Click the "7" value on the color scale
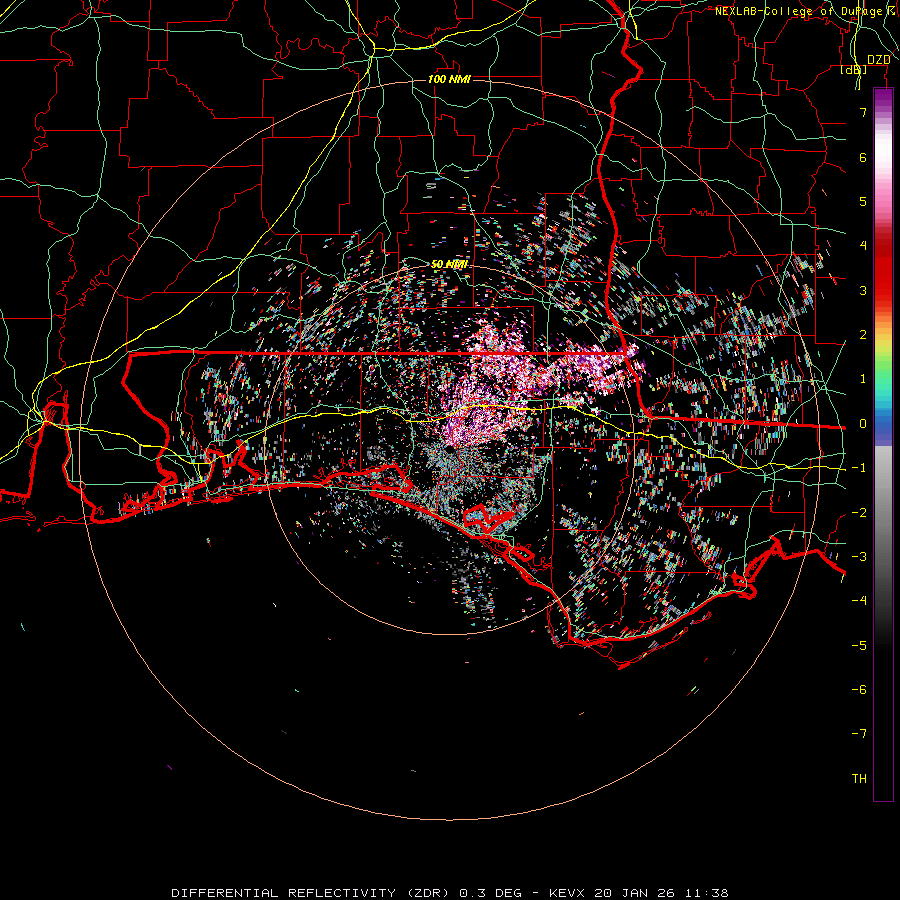900x900 pixels. coord(863,112)
